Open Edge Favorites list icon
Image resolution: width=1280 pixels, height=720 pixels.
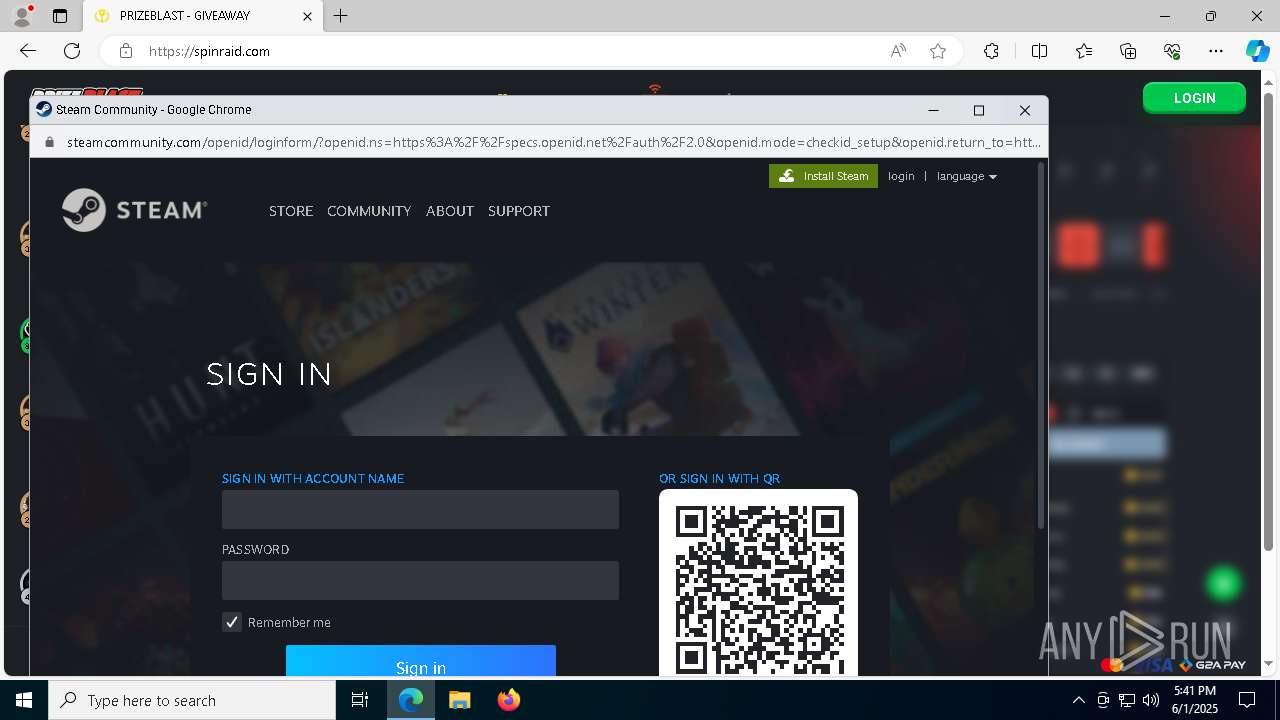(1084, 51)
